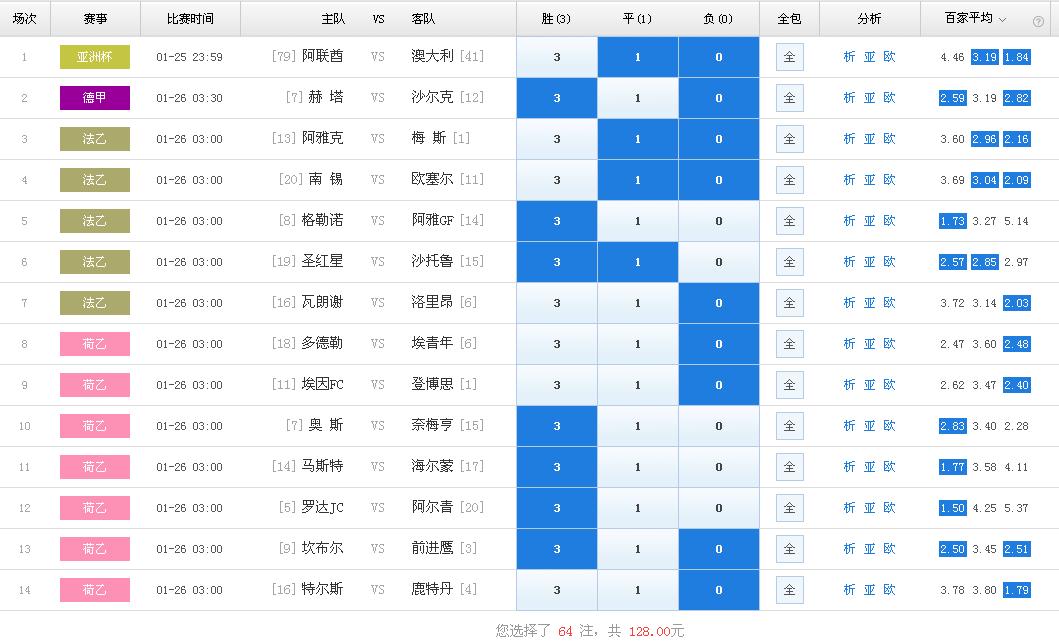
Task: Click away team 鹿特丹
Action: coord(432,589)
